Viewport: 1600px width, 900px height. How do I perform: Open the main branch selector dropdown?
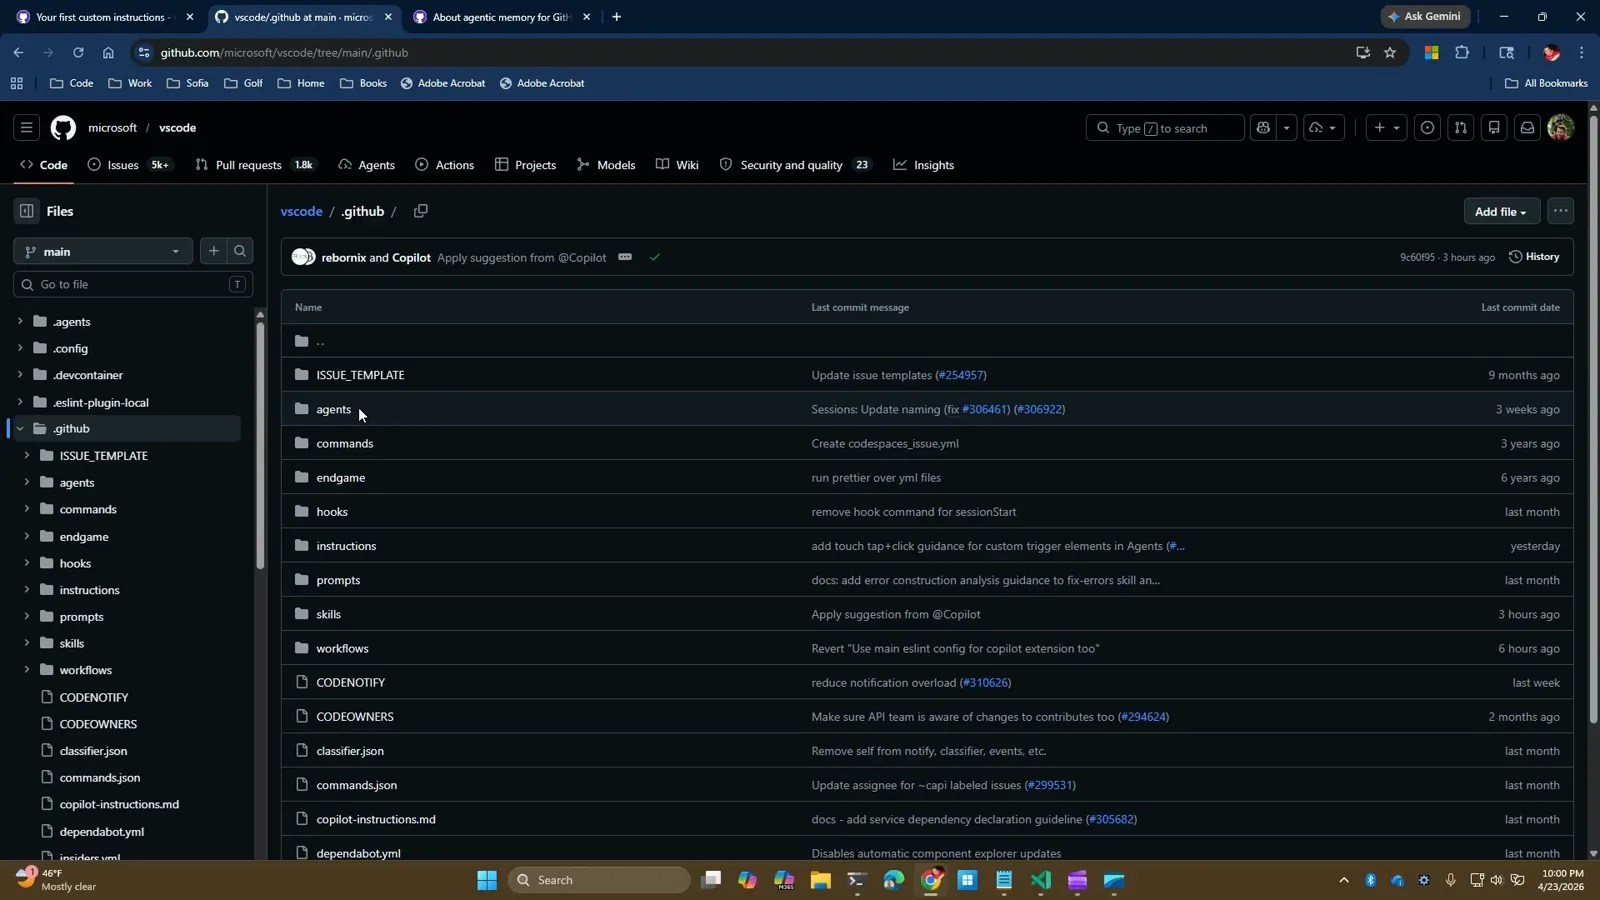tap(103, 251)
